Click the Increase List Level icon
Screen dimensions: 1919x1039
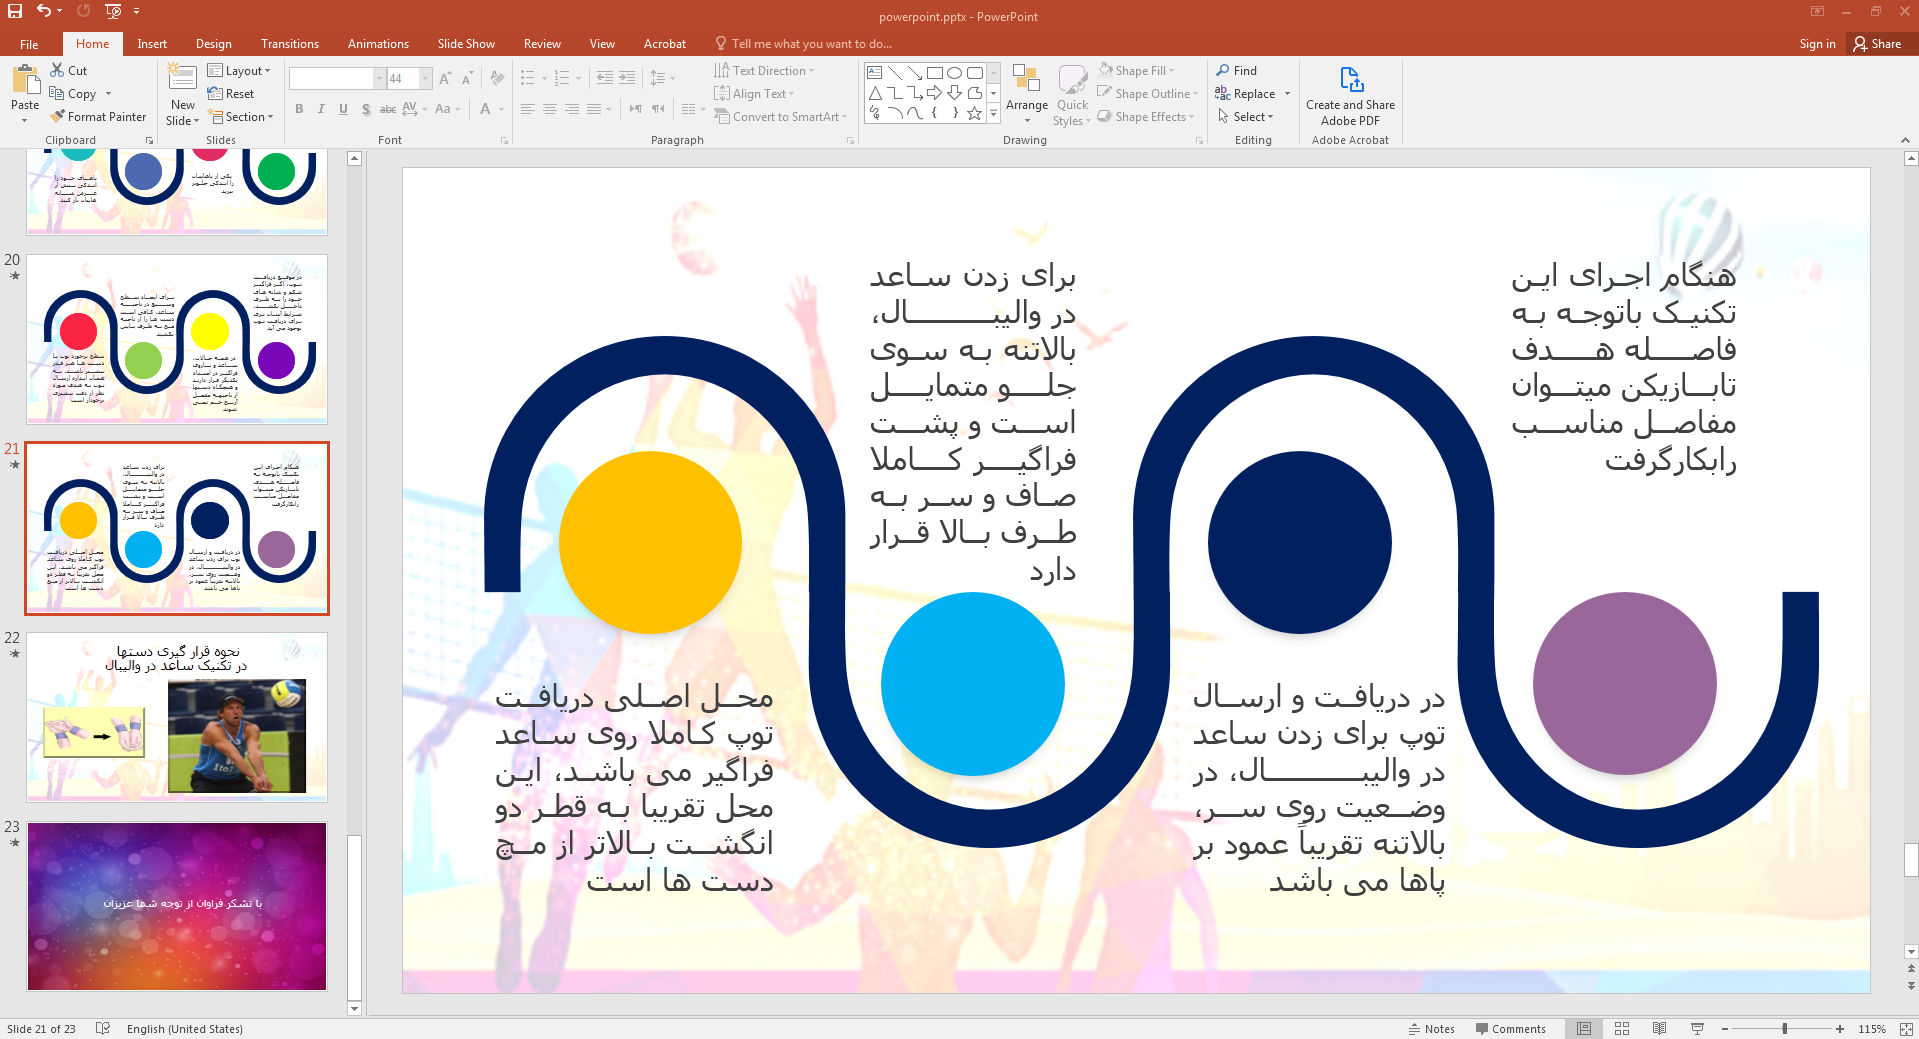tap(627, 78)
